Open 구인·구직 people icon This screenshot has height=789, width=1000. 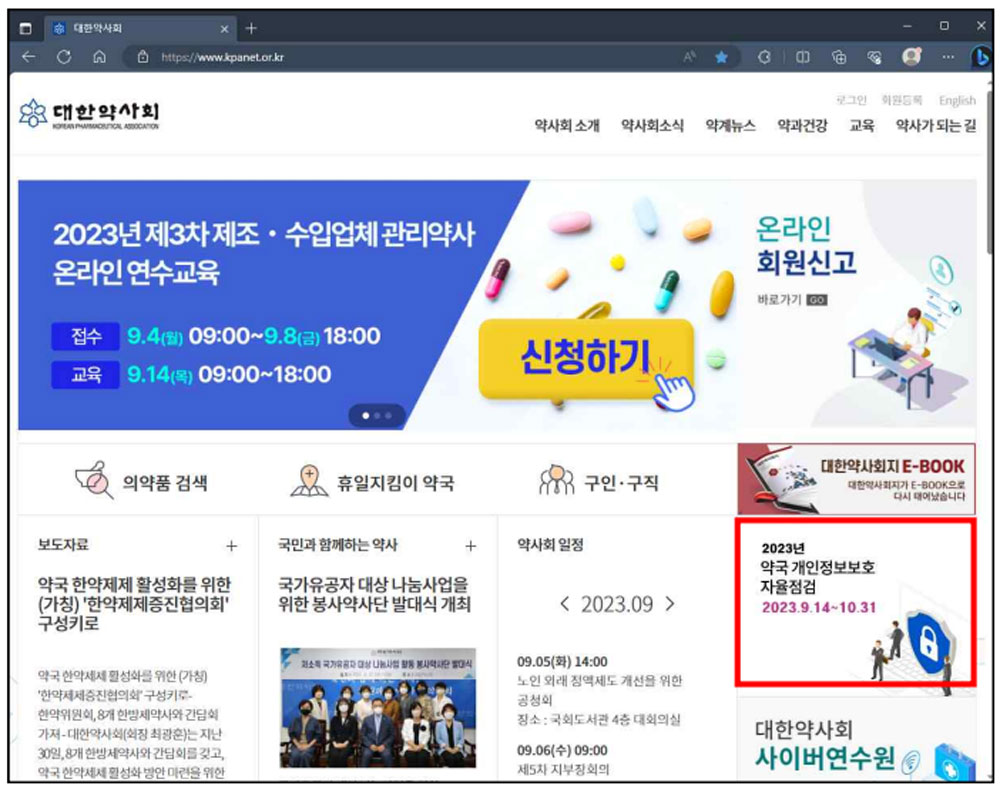[557, 480]
